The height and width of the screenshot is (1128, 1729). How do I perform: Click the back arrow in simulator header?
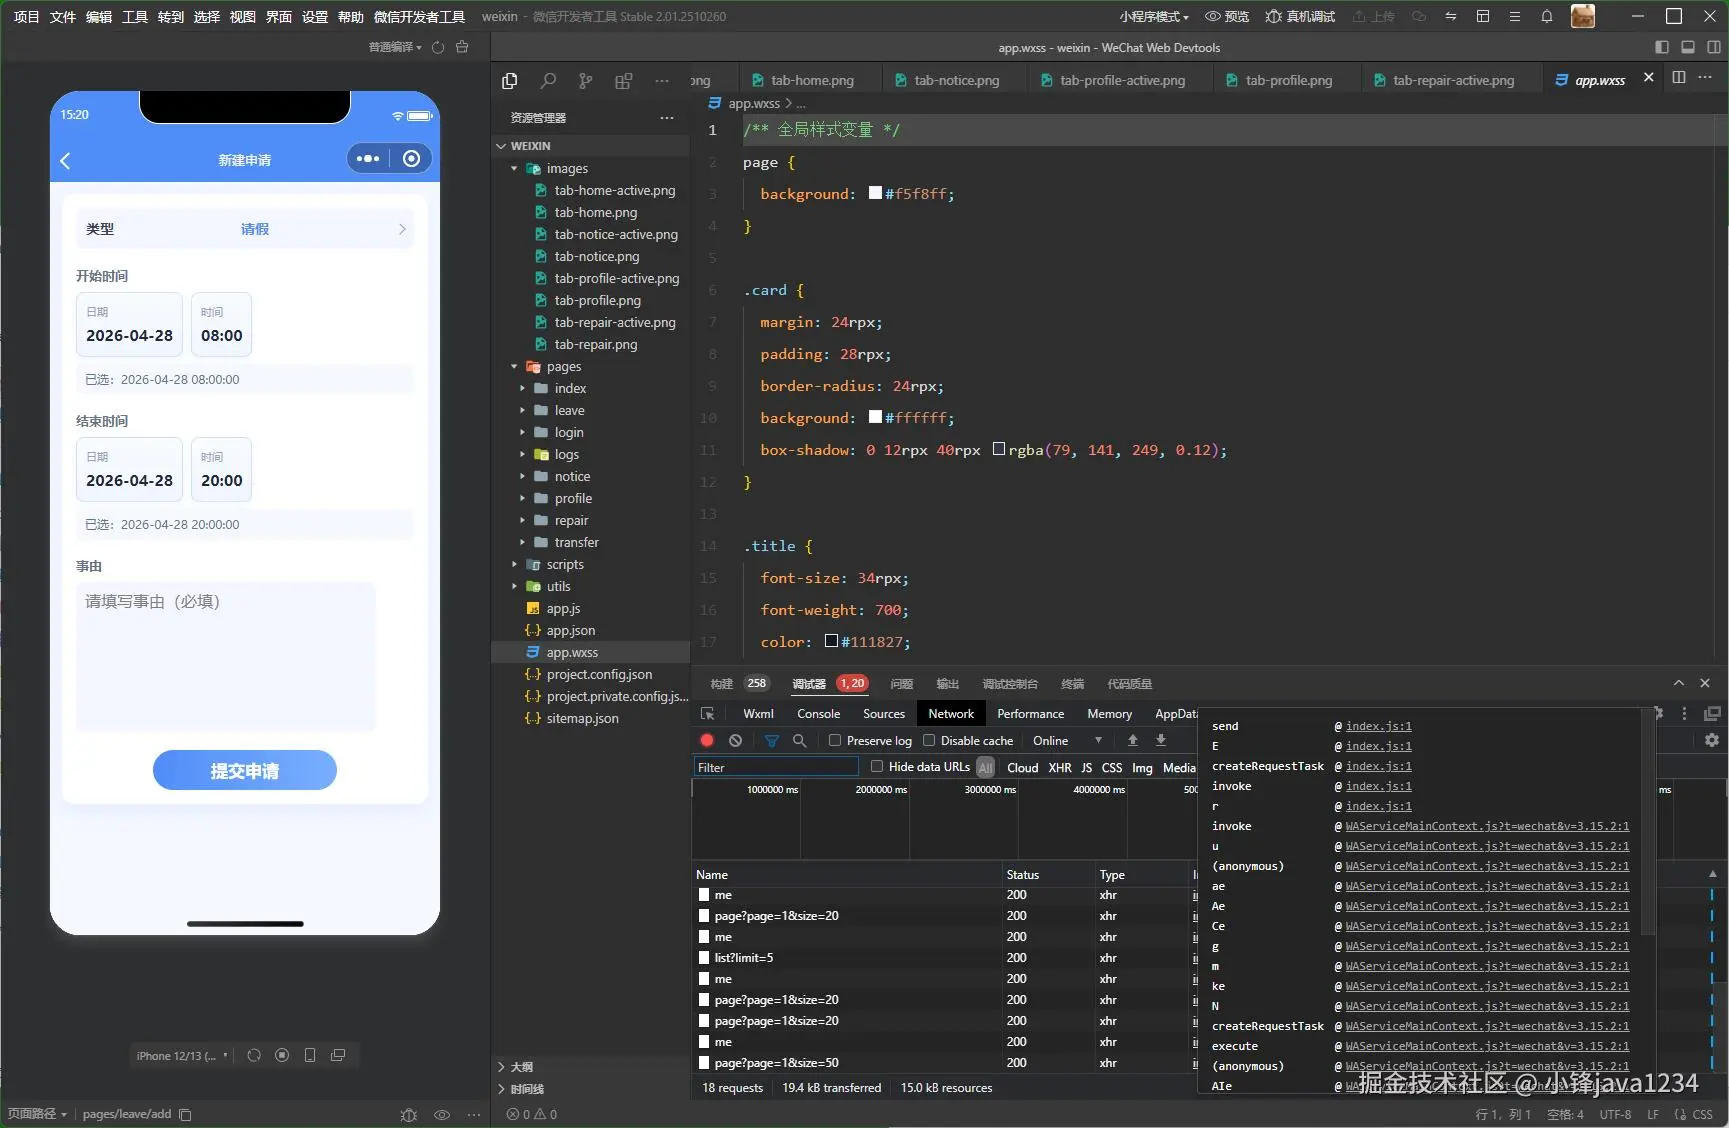point(66,160)
